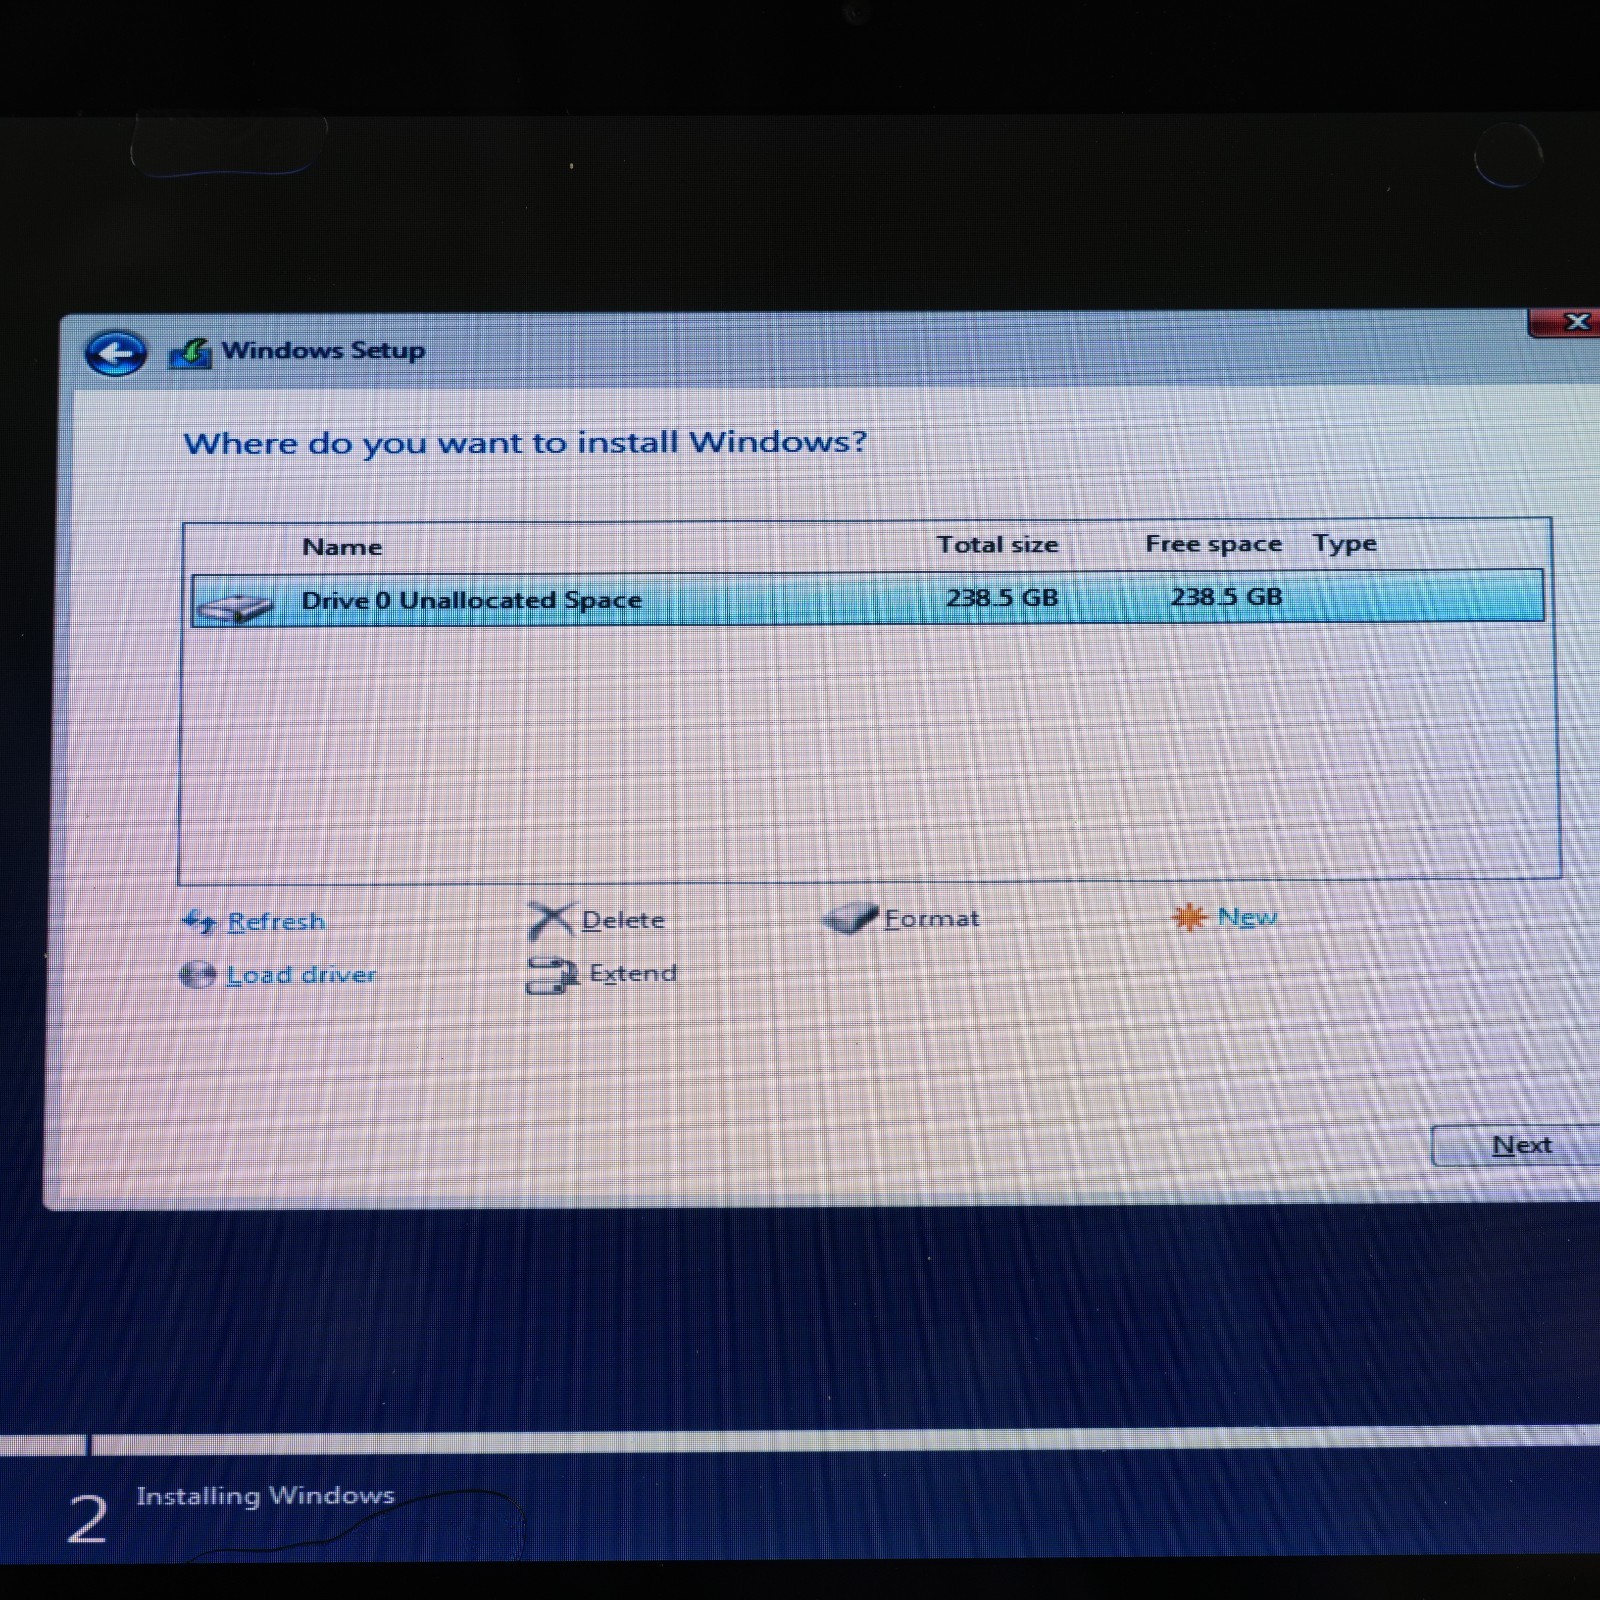Go back with the blue arrow button
Screen dimensions: 1600x1600
[x=116, y=353]
